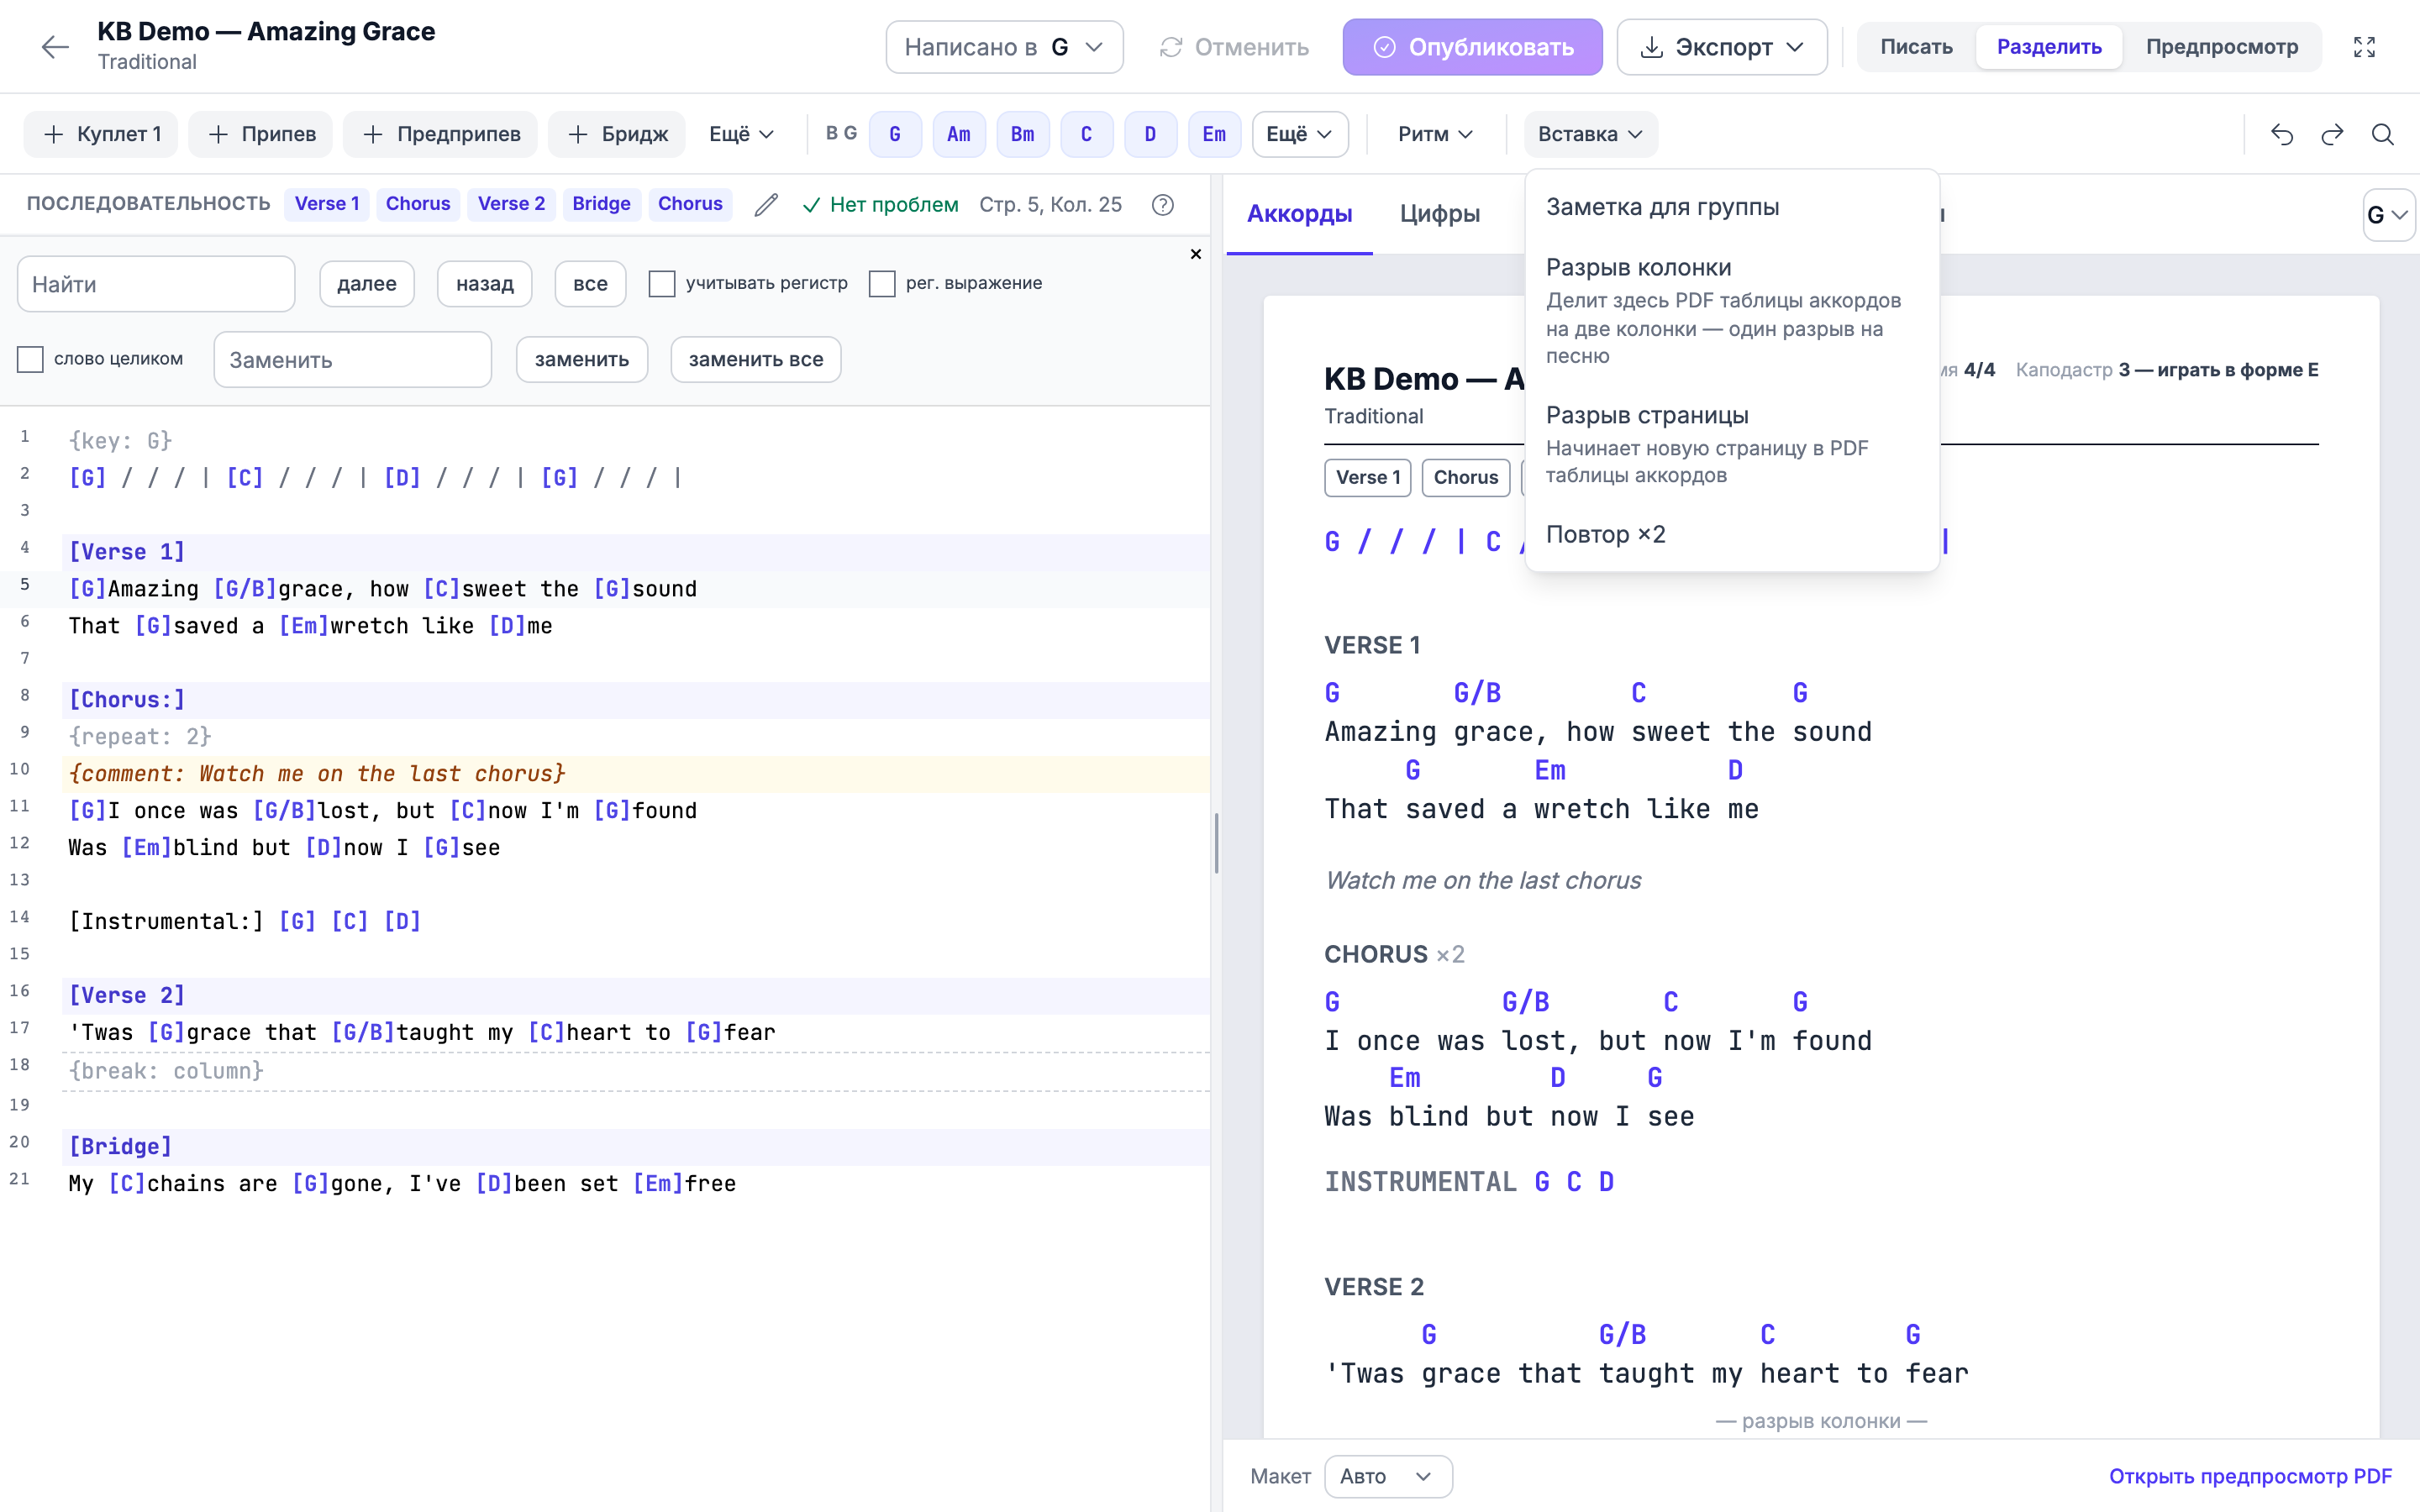This screenshot has height=1512, width=2420.
Task: Focus the Заменить input field
Action: pos(353,359)
